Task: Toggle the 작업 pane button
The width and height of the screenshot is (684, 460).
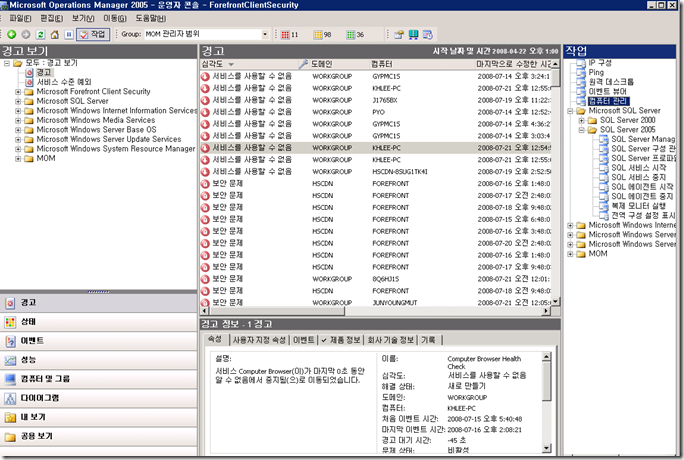Action: click(x=92, y=34)
